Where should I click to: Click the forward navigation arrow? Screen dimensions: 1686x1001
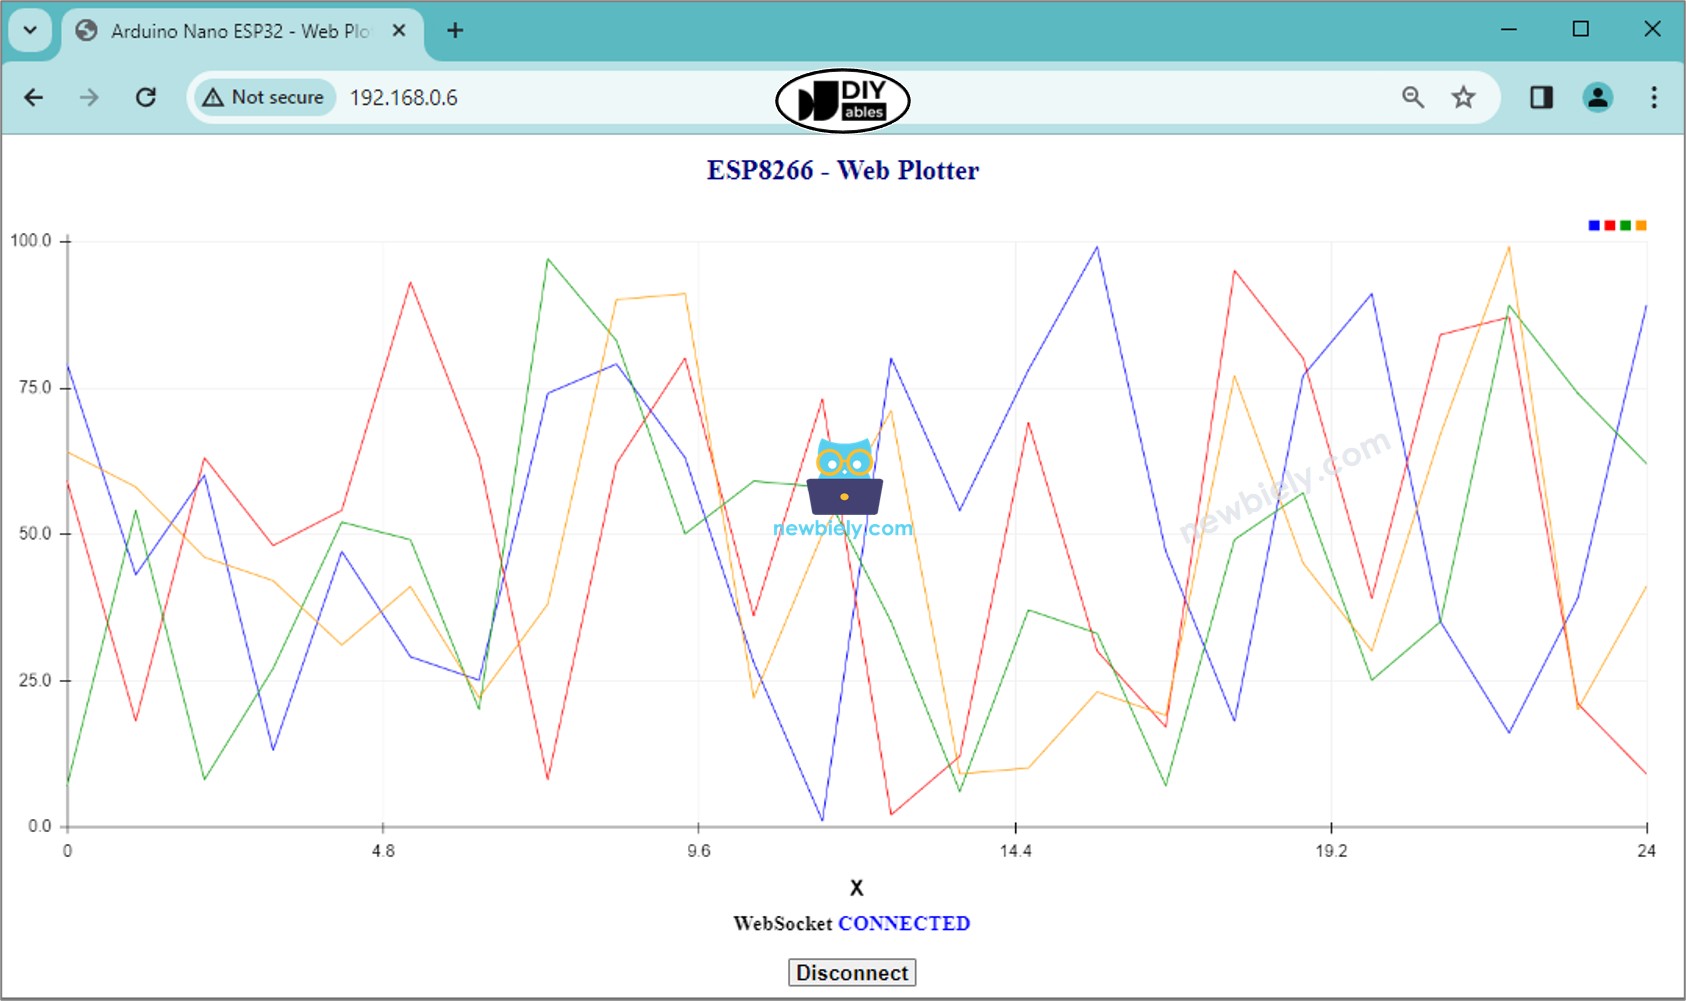coord(88,97)
